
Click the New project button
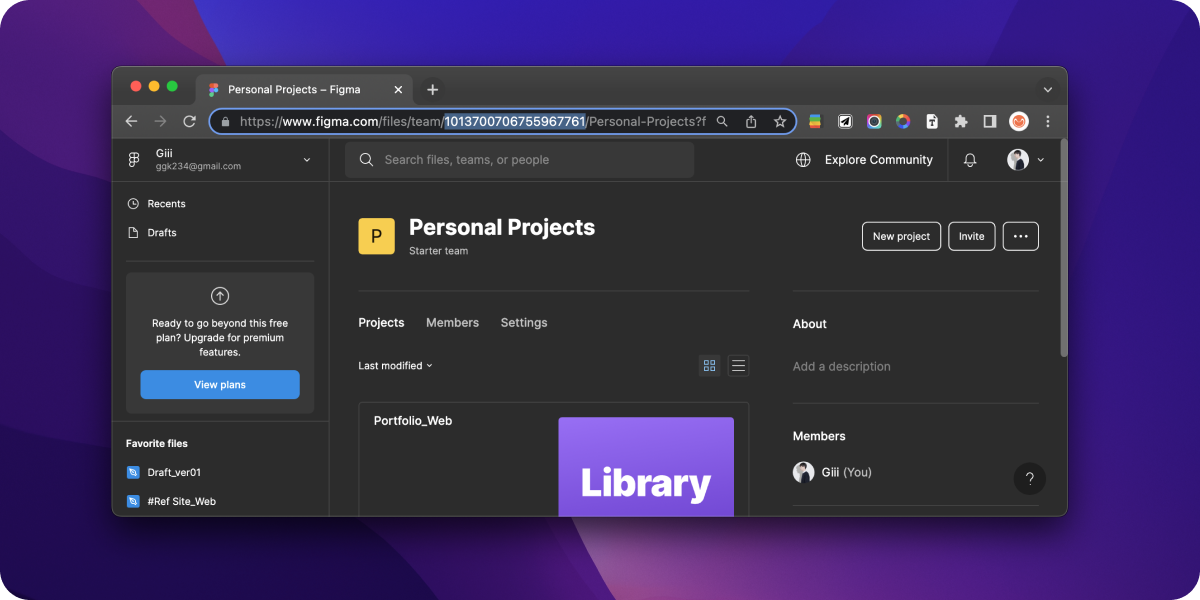click(x=901, y=236)
